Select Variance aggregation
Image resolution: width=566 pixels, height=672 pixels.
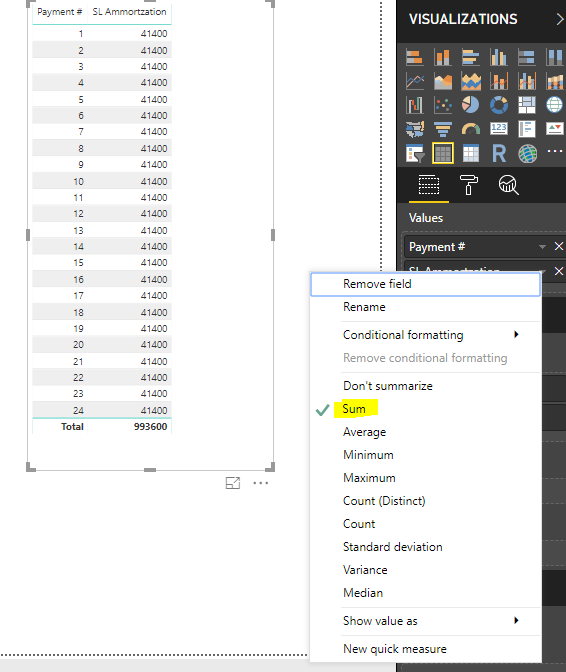point(425,570)
